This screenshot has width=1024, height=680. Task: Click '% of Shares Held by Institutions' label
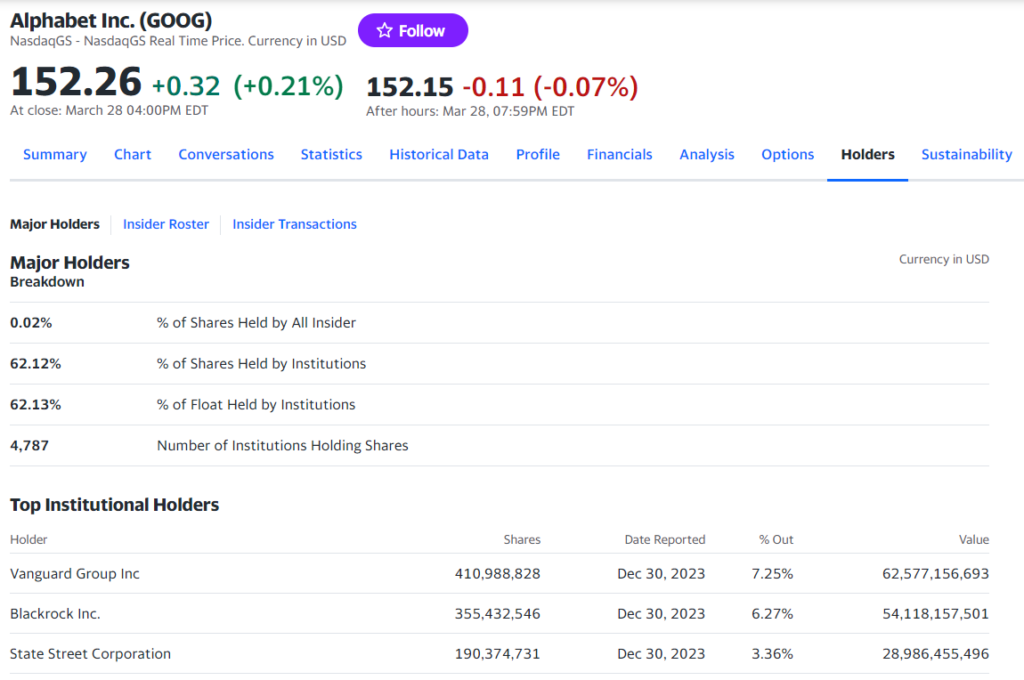pos(261,364)
